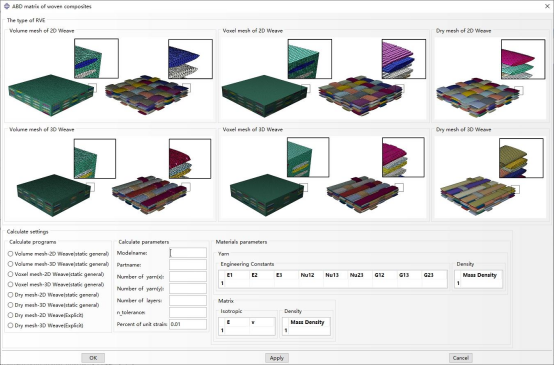Click the Number of layers input field
The image size is (554, 365).
pyautogui.click(x=188, y=300)
